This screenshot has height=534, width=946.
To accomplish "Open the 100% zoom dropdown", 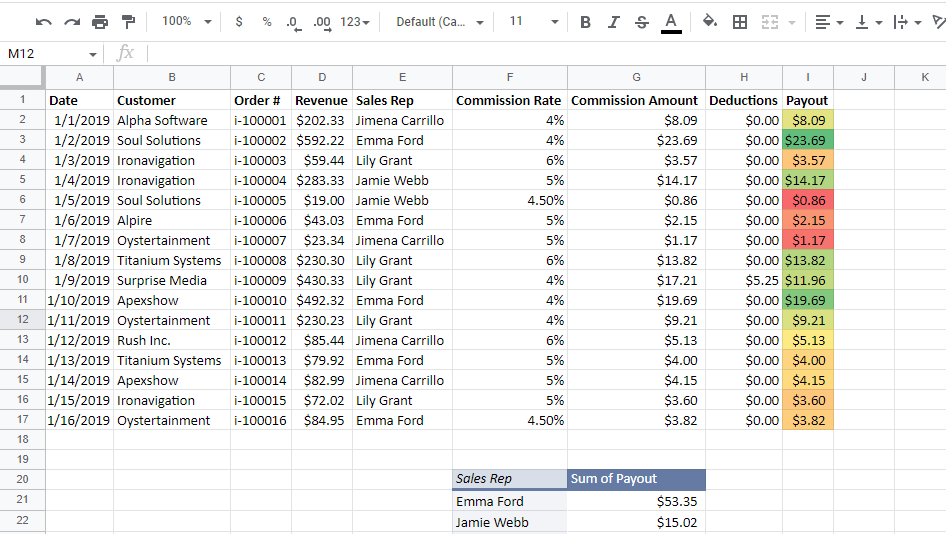I will pyautogui.click(x=187, y=22).
